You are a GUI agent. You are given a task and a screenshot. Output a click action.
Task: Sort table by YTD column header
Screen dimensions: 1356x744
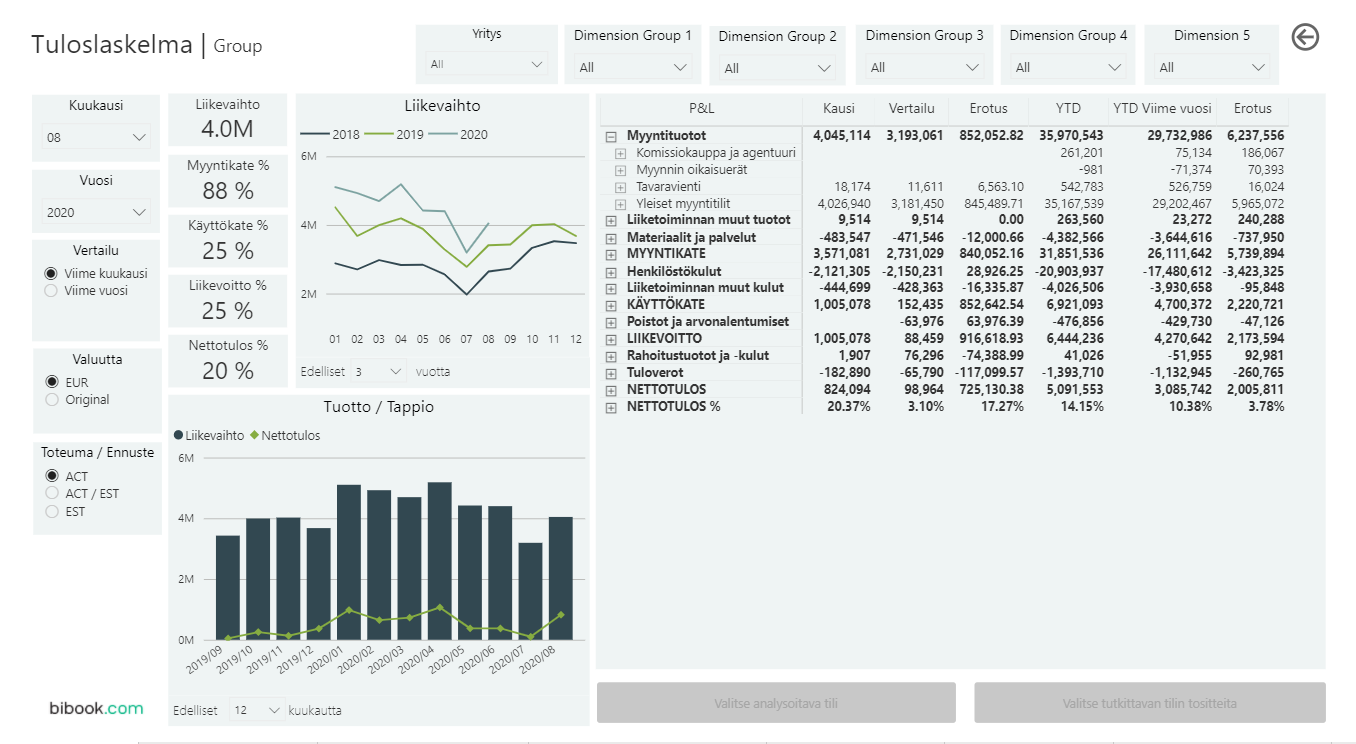pos(1067,108)
